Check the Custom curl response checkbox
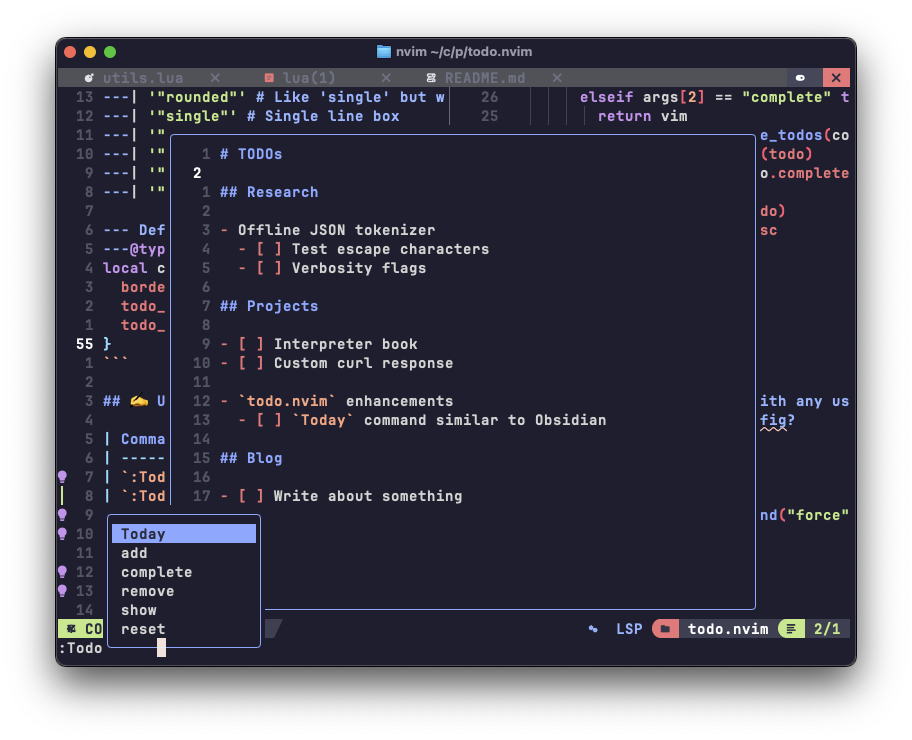912x740 pixels. pyautogui.click(x=251, y=363)
